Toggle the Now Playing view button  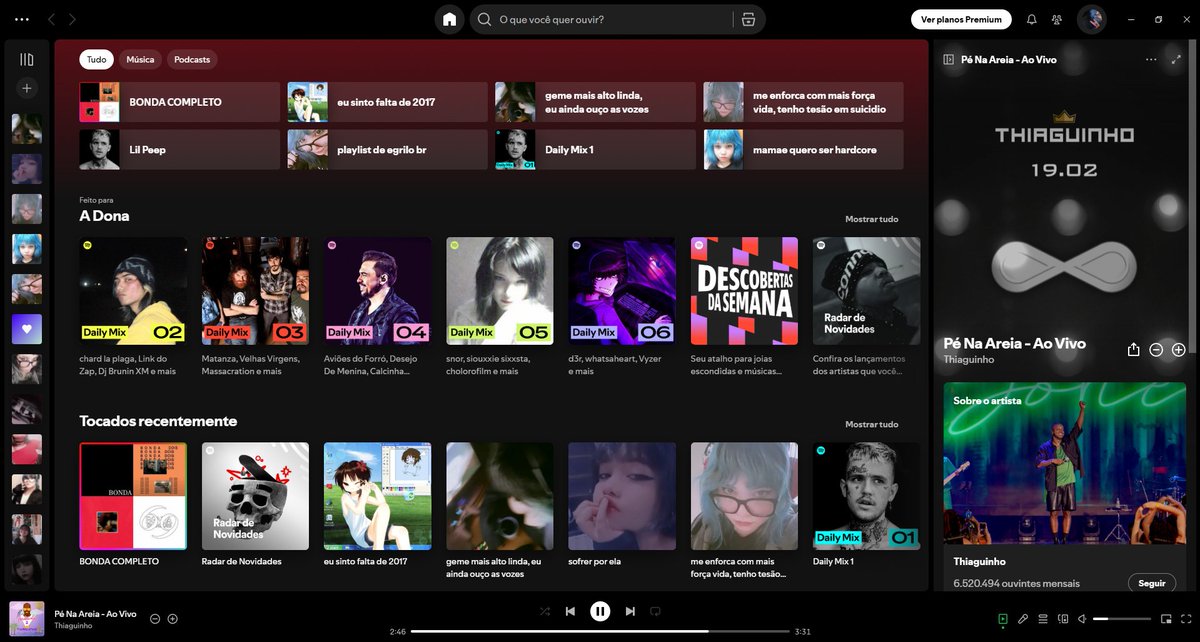1003,619
